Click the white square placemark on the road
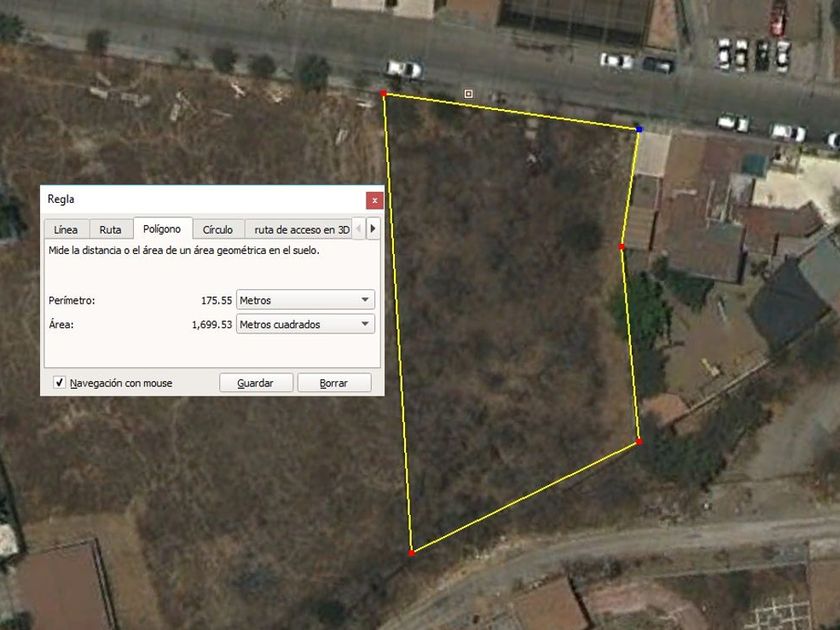Image resolution: width=840 pixels, height=630 pixels. pos(468,94)
